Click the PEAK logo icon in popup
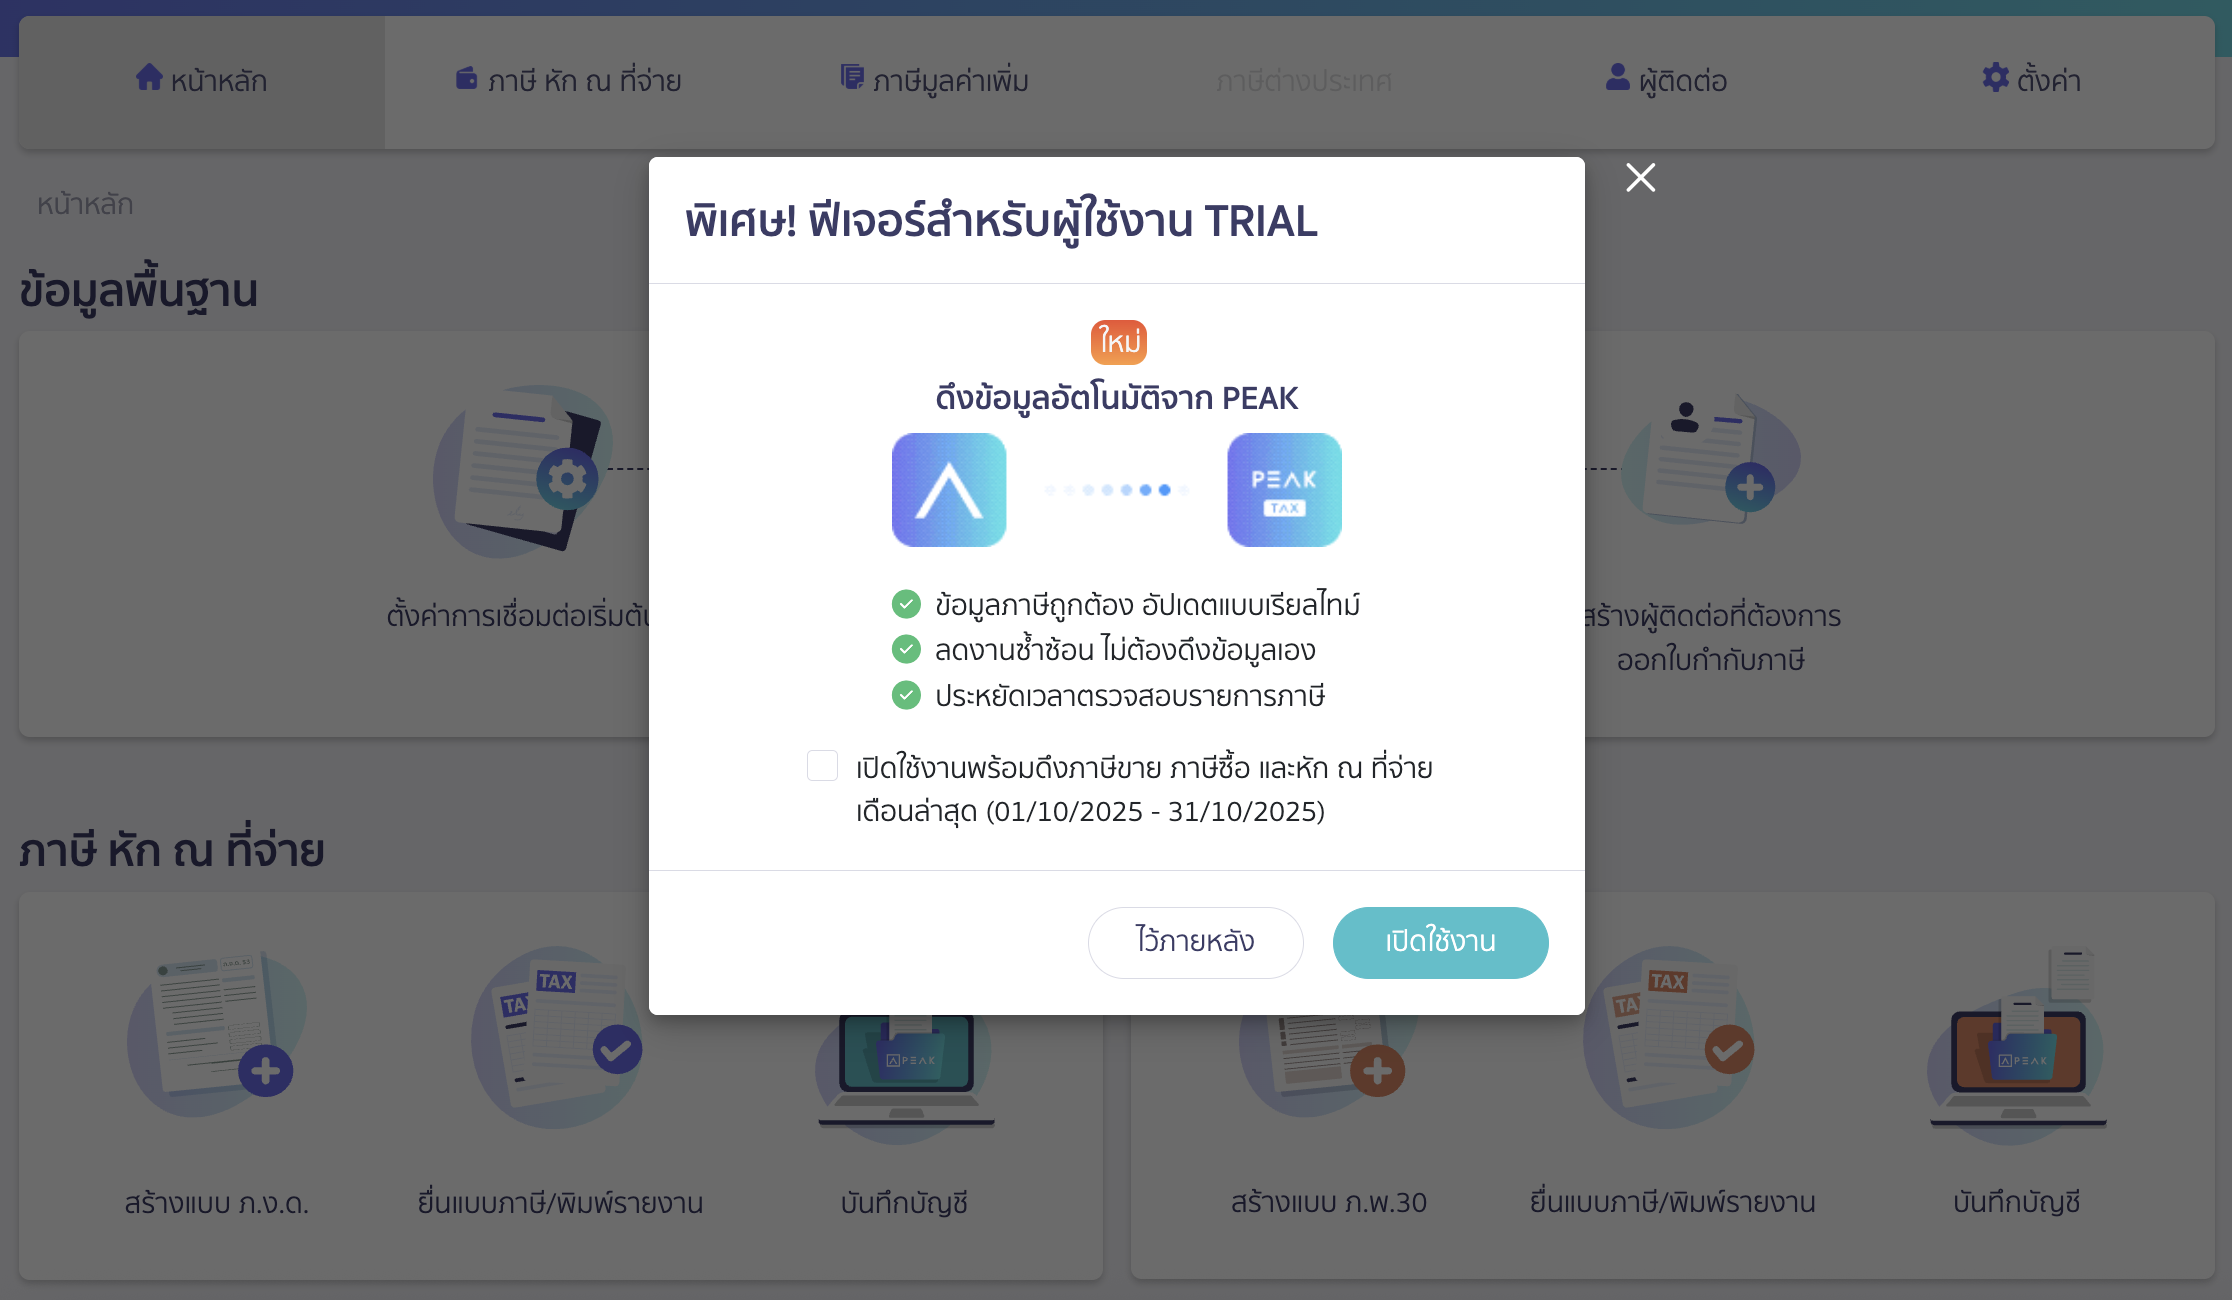This screenshot has width=2232, height=1300. point(949,490)
